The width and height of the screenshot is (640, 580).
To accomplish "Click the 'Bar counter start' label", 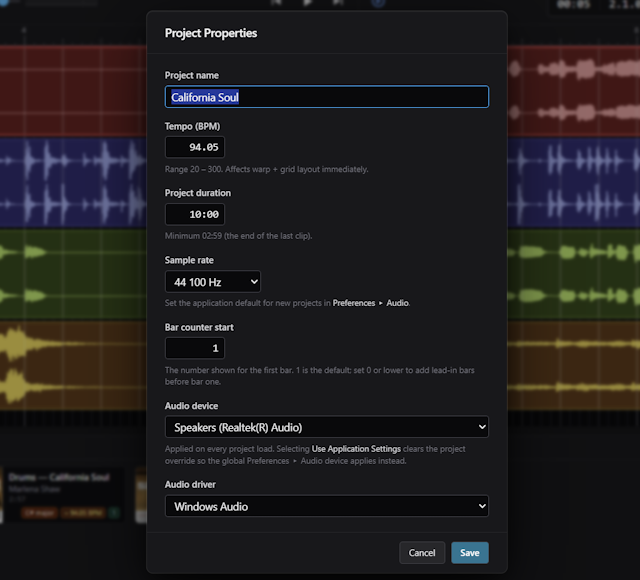I will (199, 327).
